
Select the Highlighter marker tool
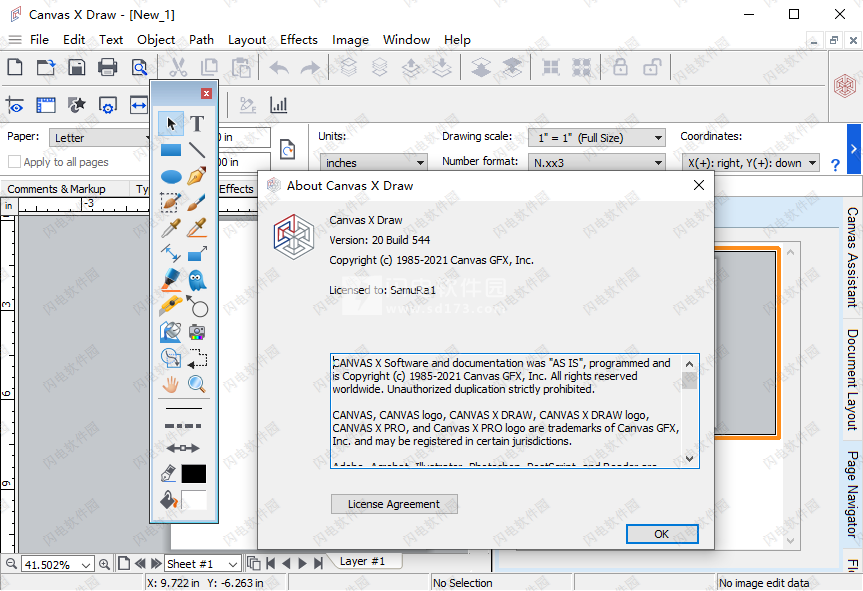click(171, 280)
